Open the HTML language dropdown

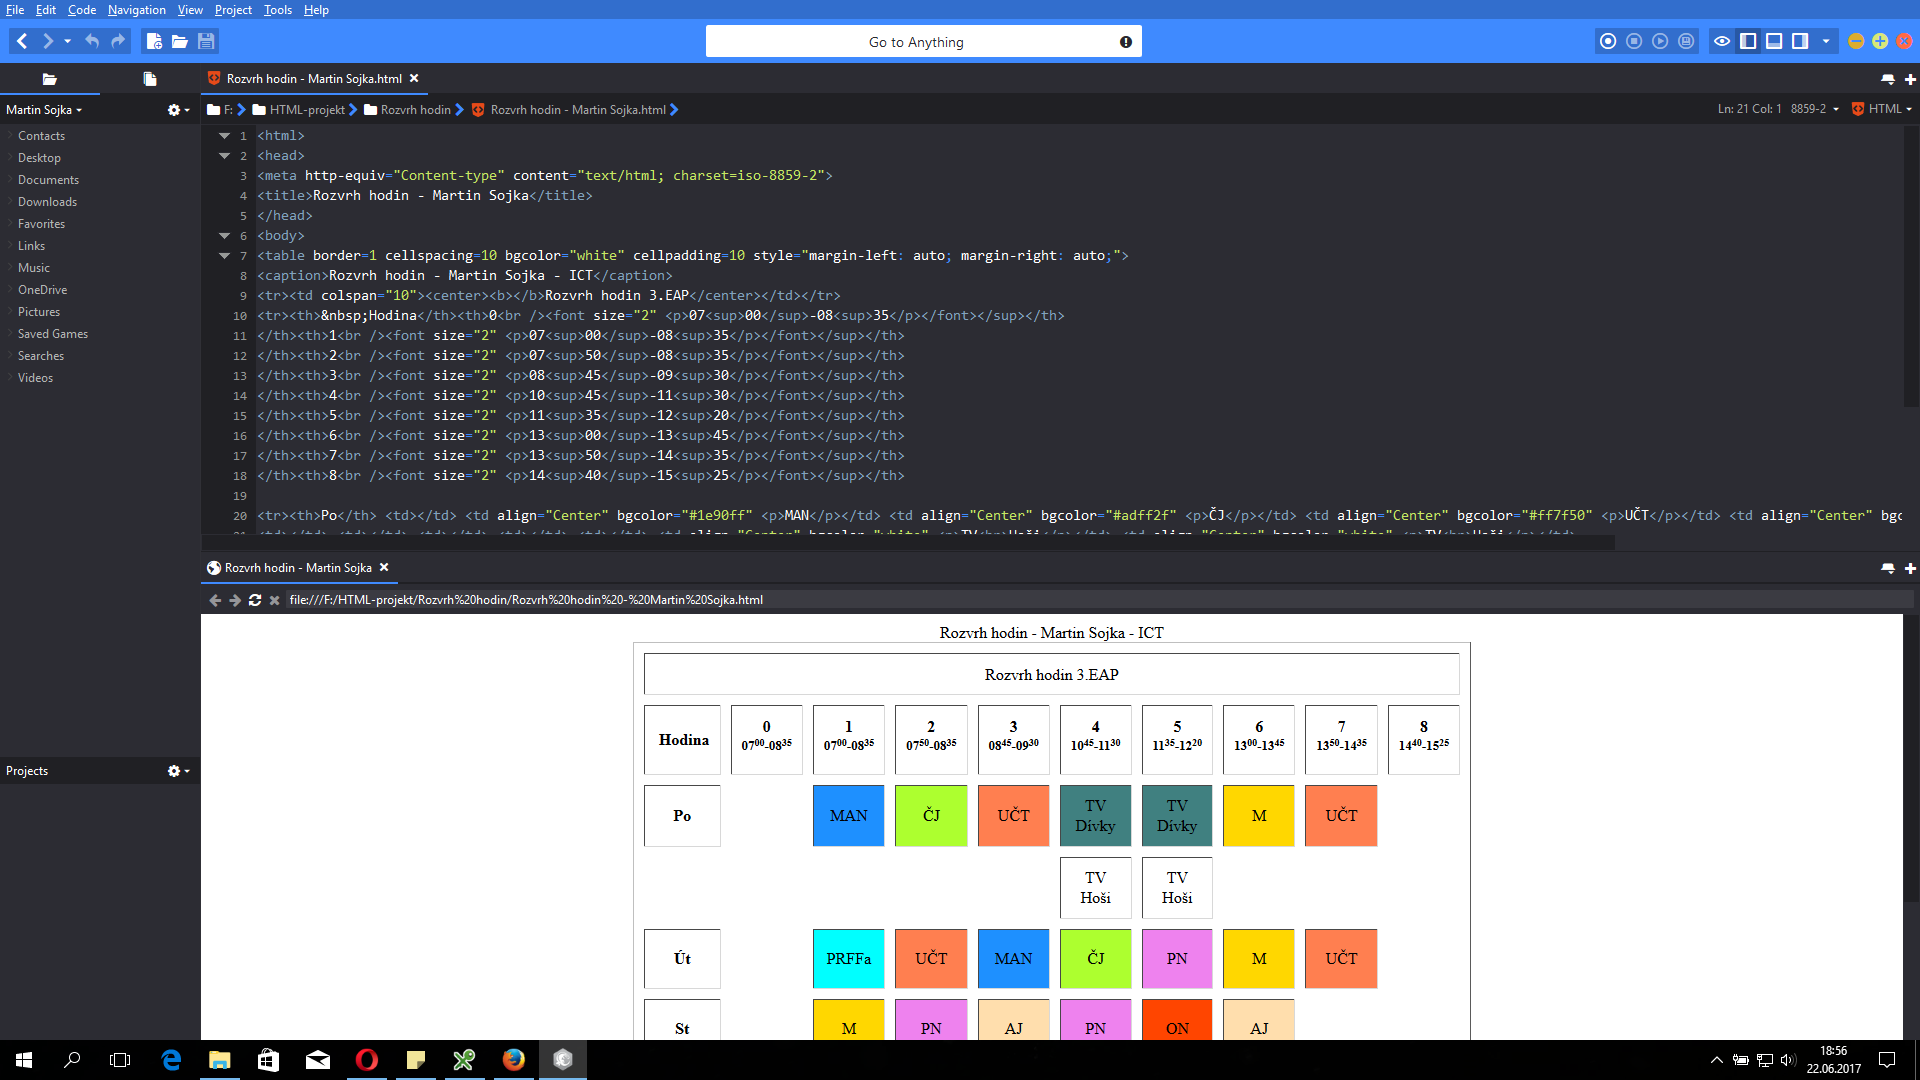pyautogui.click(x=1886, y=109)
